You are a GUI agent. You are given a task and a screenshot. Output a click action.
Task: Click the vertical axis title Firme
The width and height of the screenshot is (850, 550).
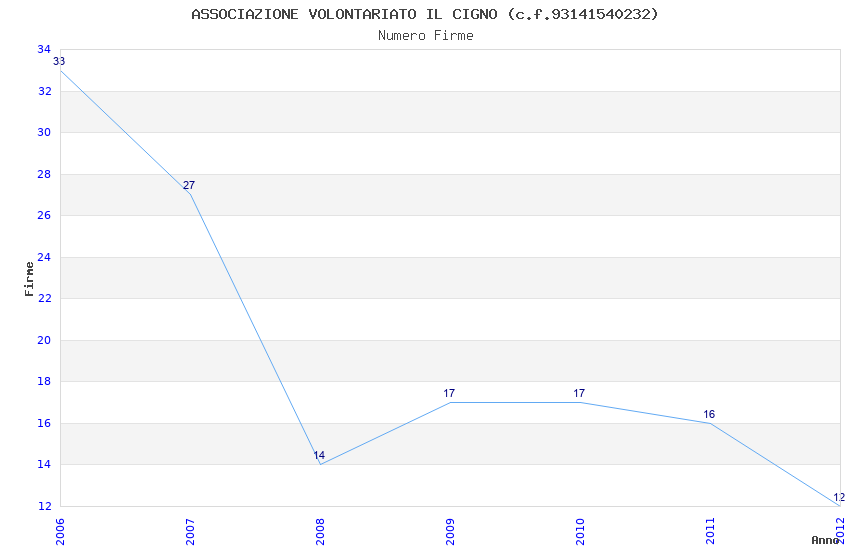point(29,279)
